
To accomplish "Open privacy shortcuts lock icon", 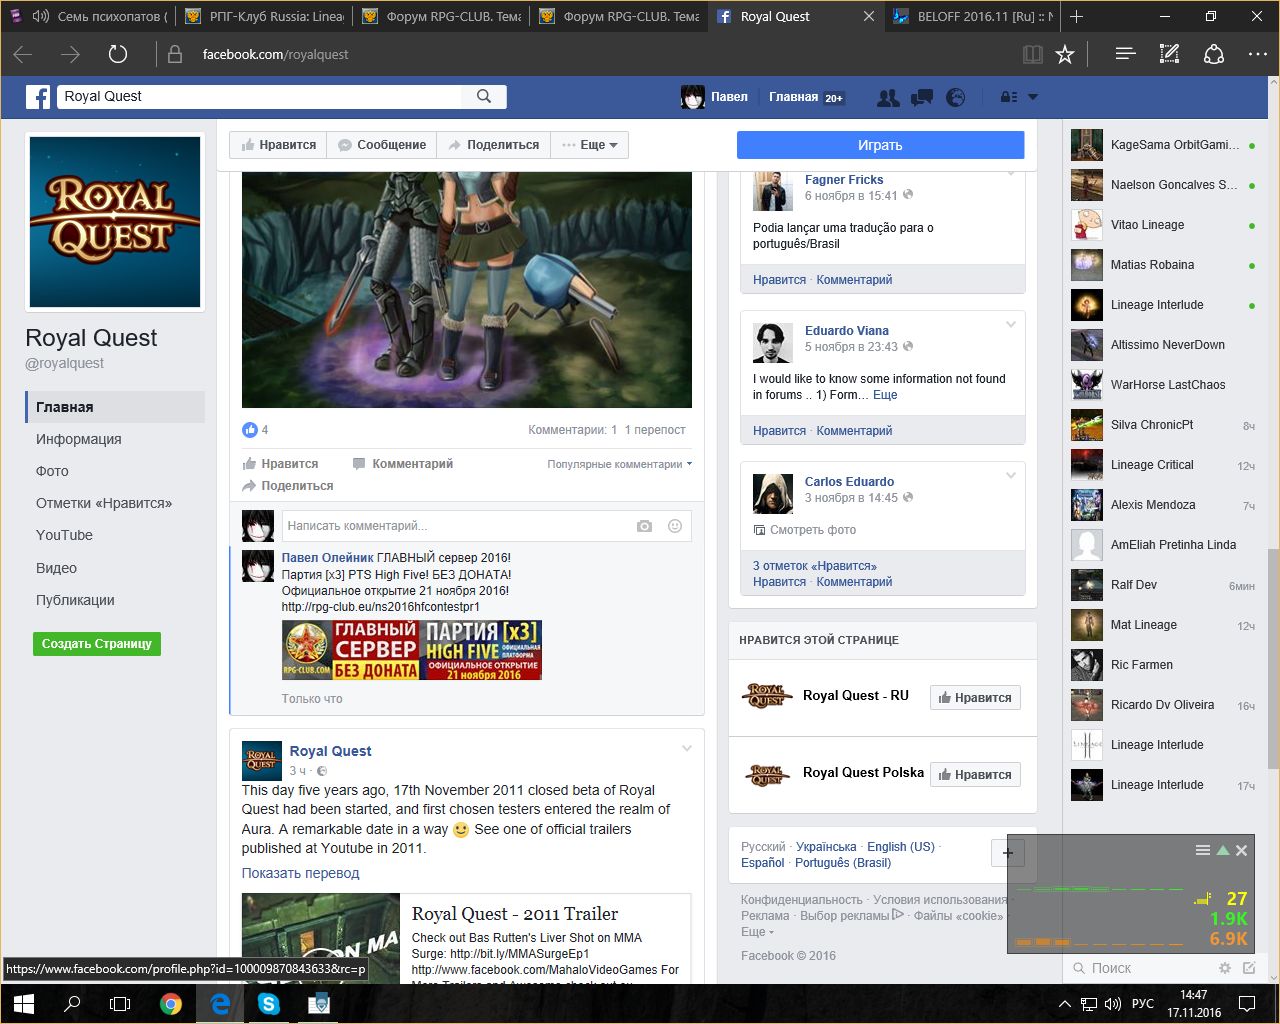I will [x=1009, y=97].
